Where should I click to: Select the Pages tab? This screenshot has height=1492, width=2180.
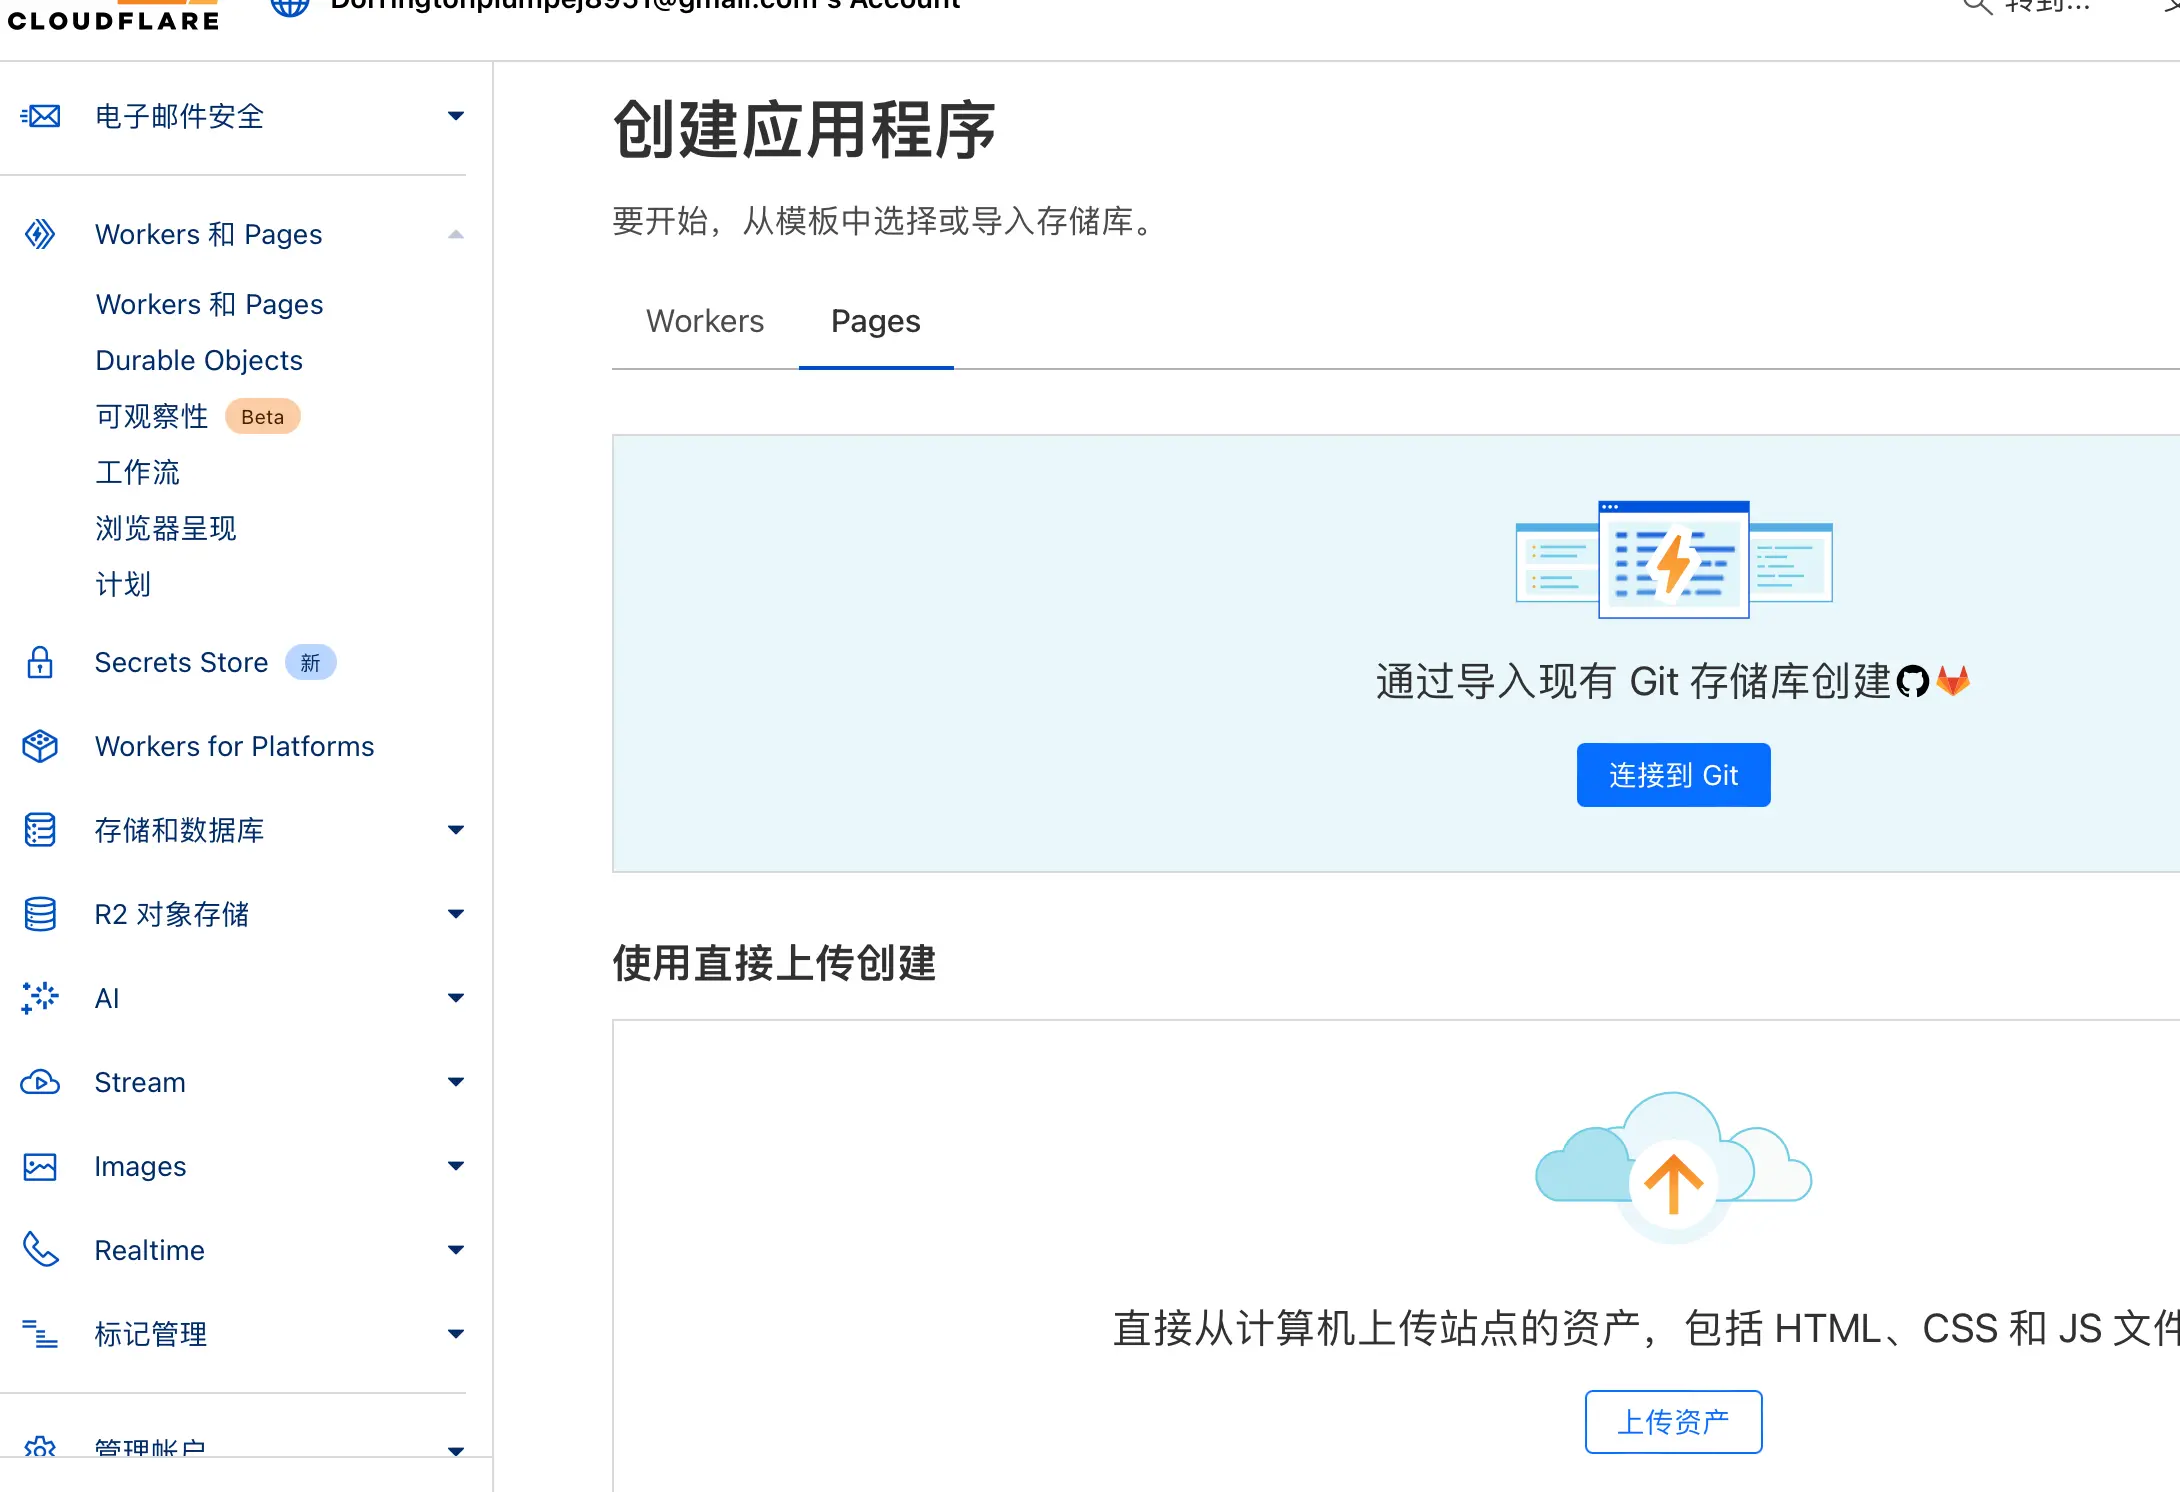(875, 321)
